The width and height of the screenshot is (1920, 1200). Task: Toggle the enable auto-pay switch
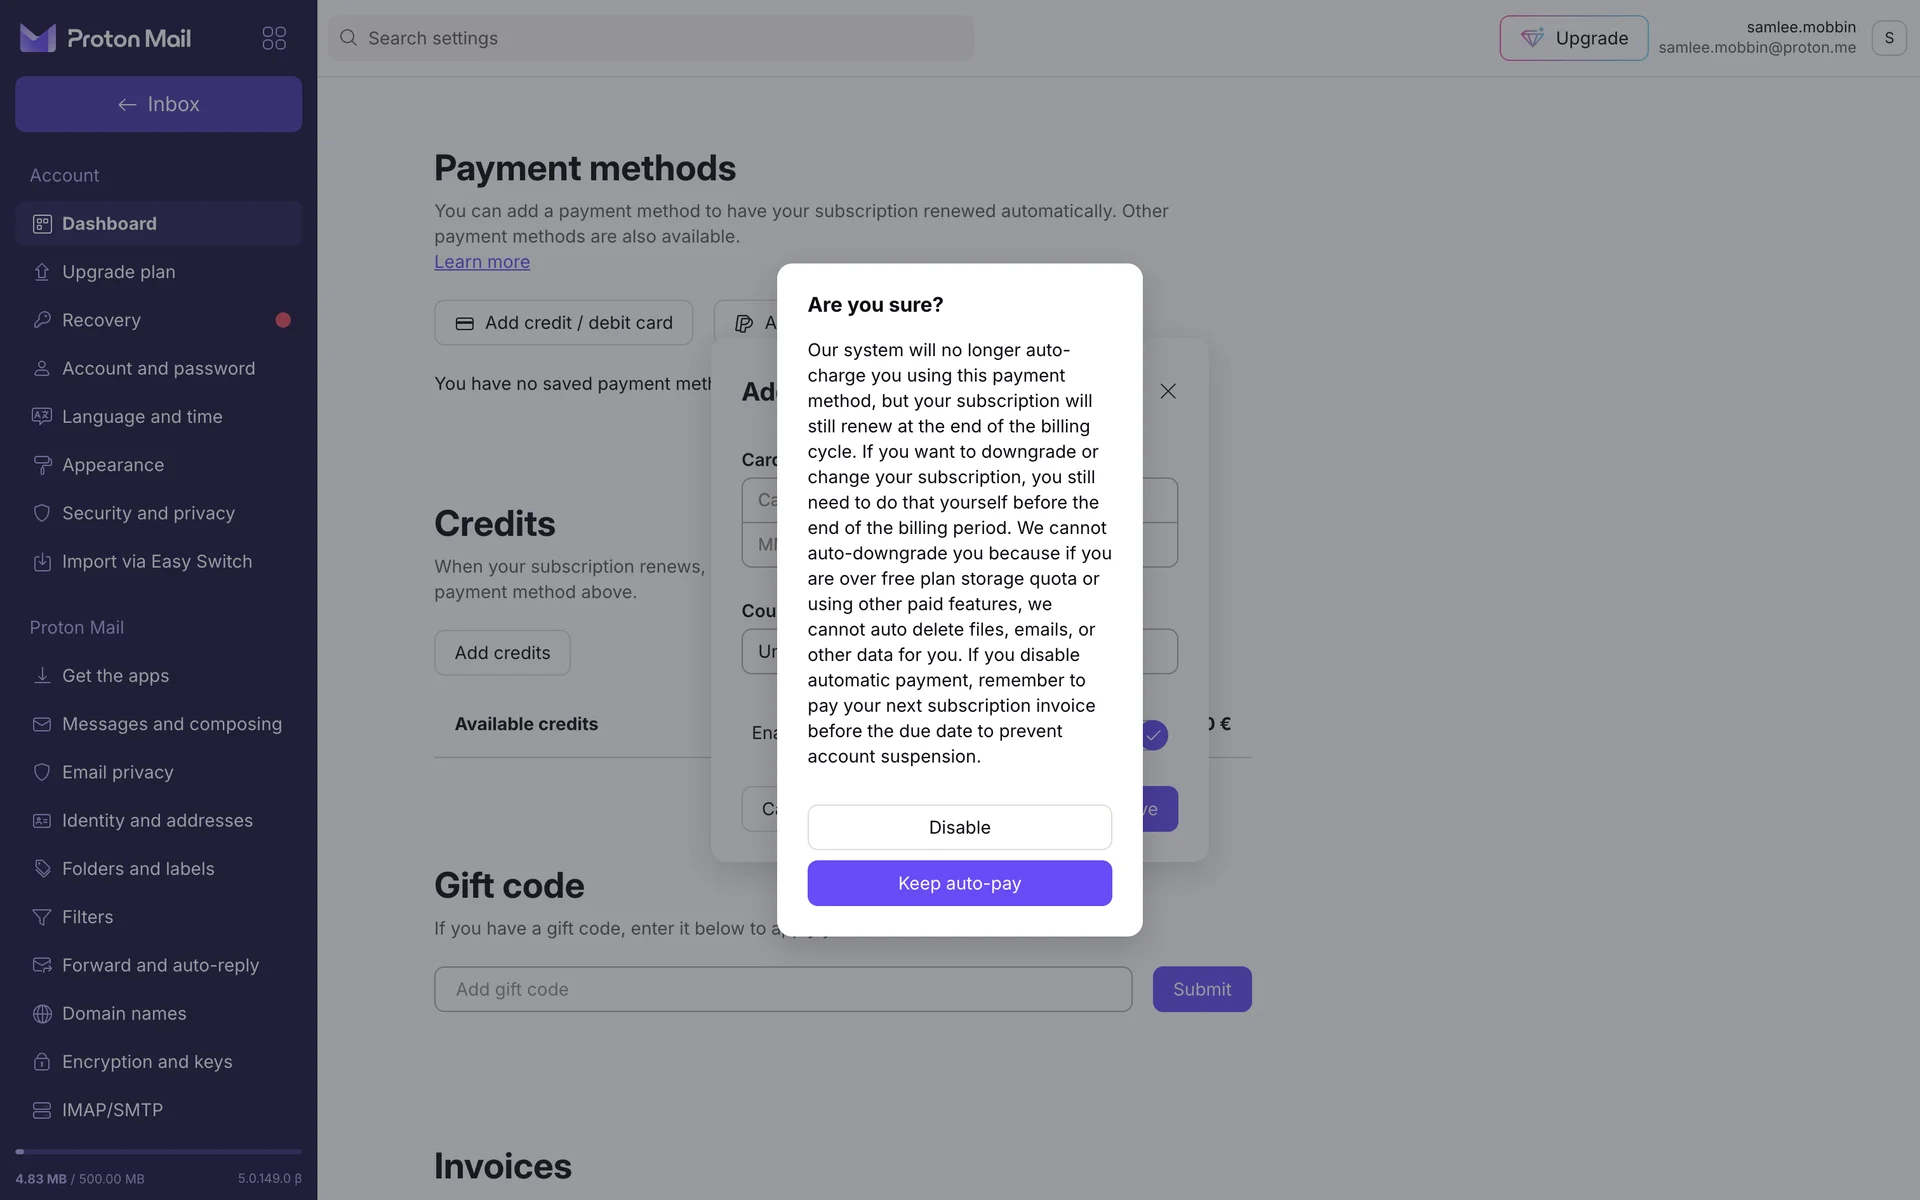point(1154,735)
